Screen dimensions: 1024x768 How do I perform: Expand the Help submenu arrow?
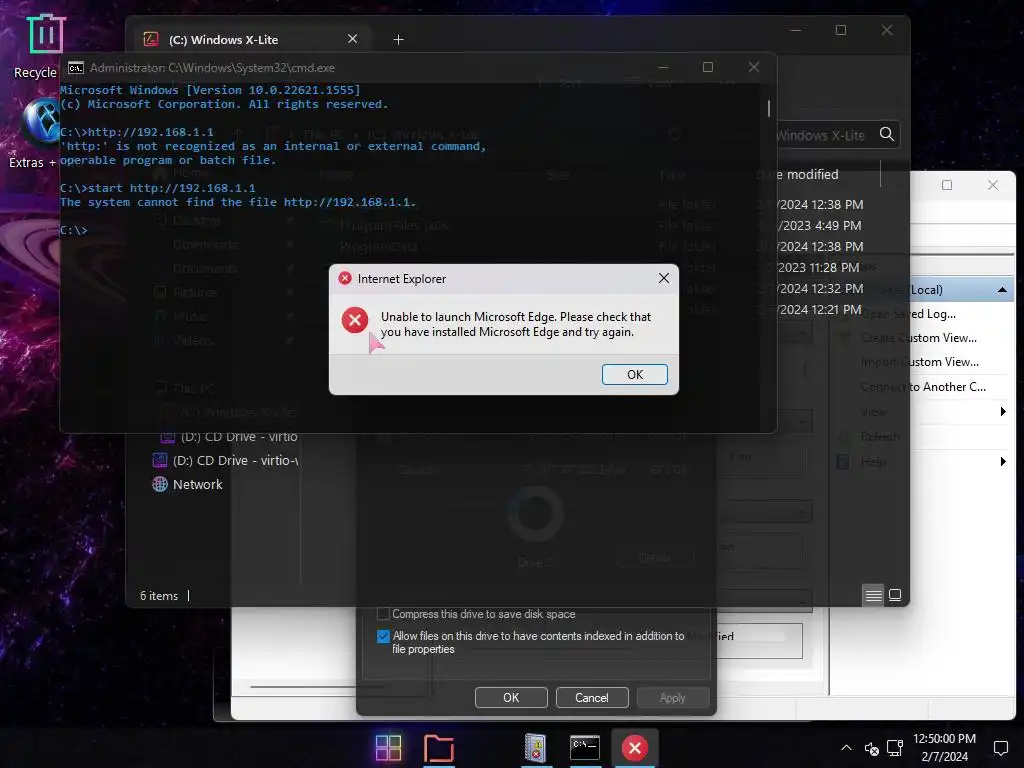(1003, 462)
